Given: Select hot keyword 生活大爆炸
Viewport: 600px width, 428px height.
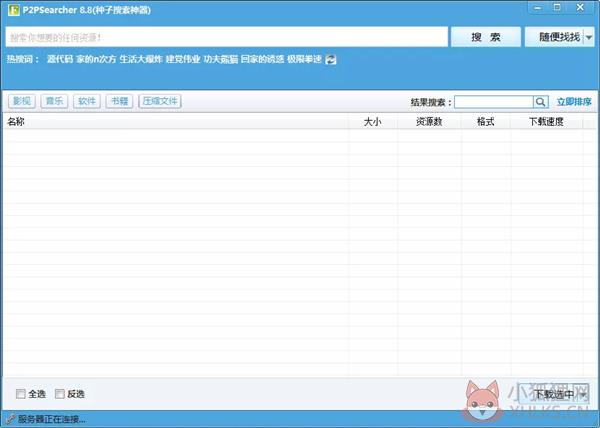Looking at the screenshot, I should (141, 59).
